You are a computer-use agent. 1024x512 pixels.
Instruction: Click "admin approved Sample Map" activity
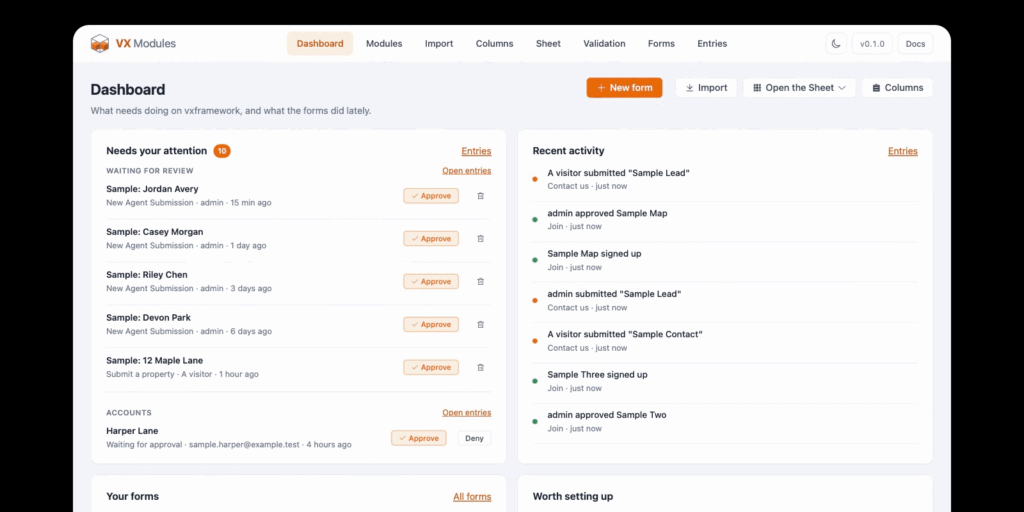(x=607, y=213)
